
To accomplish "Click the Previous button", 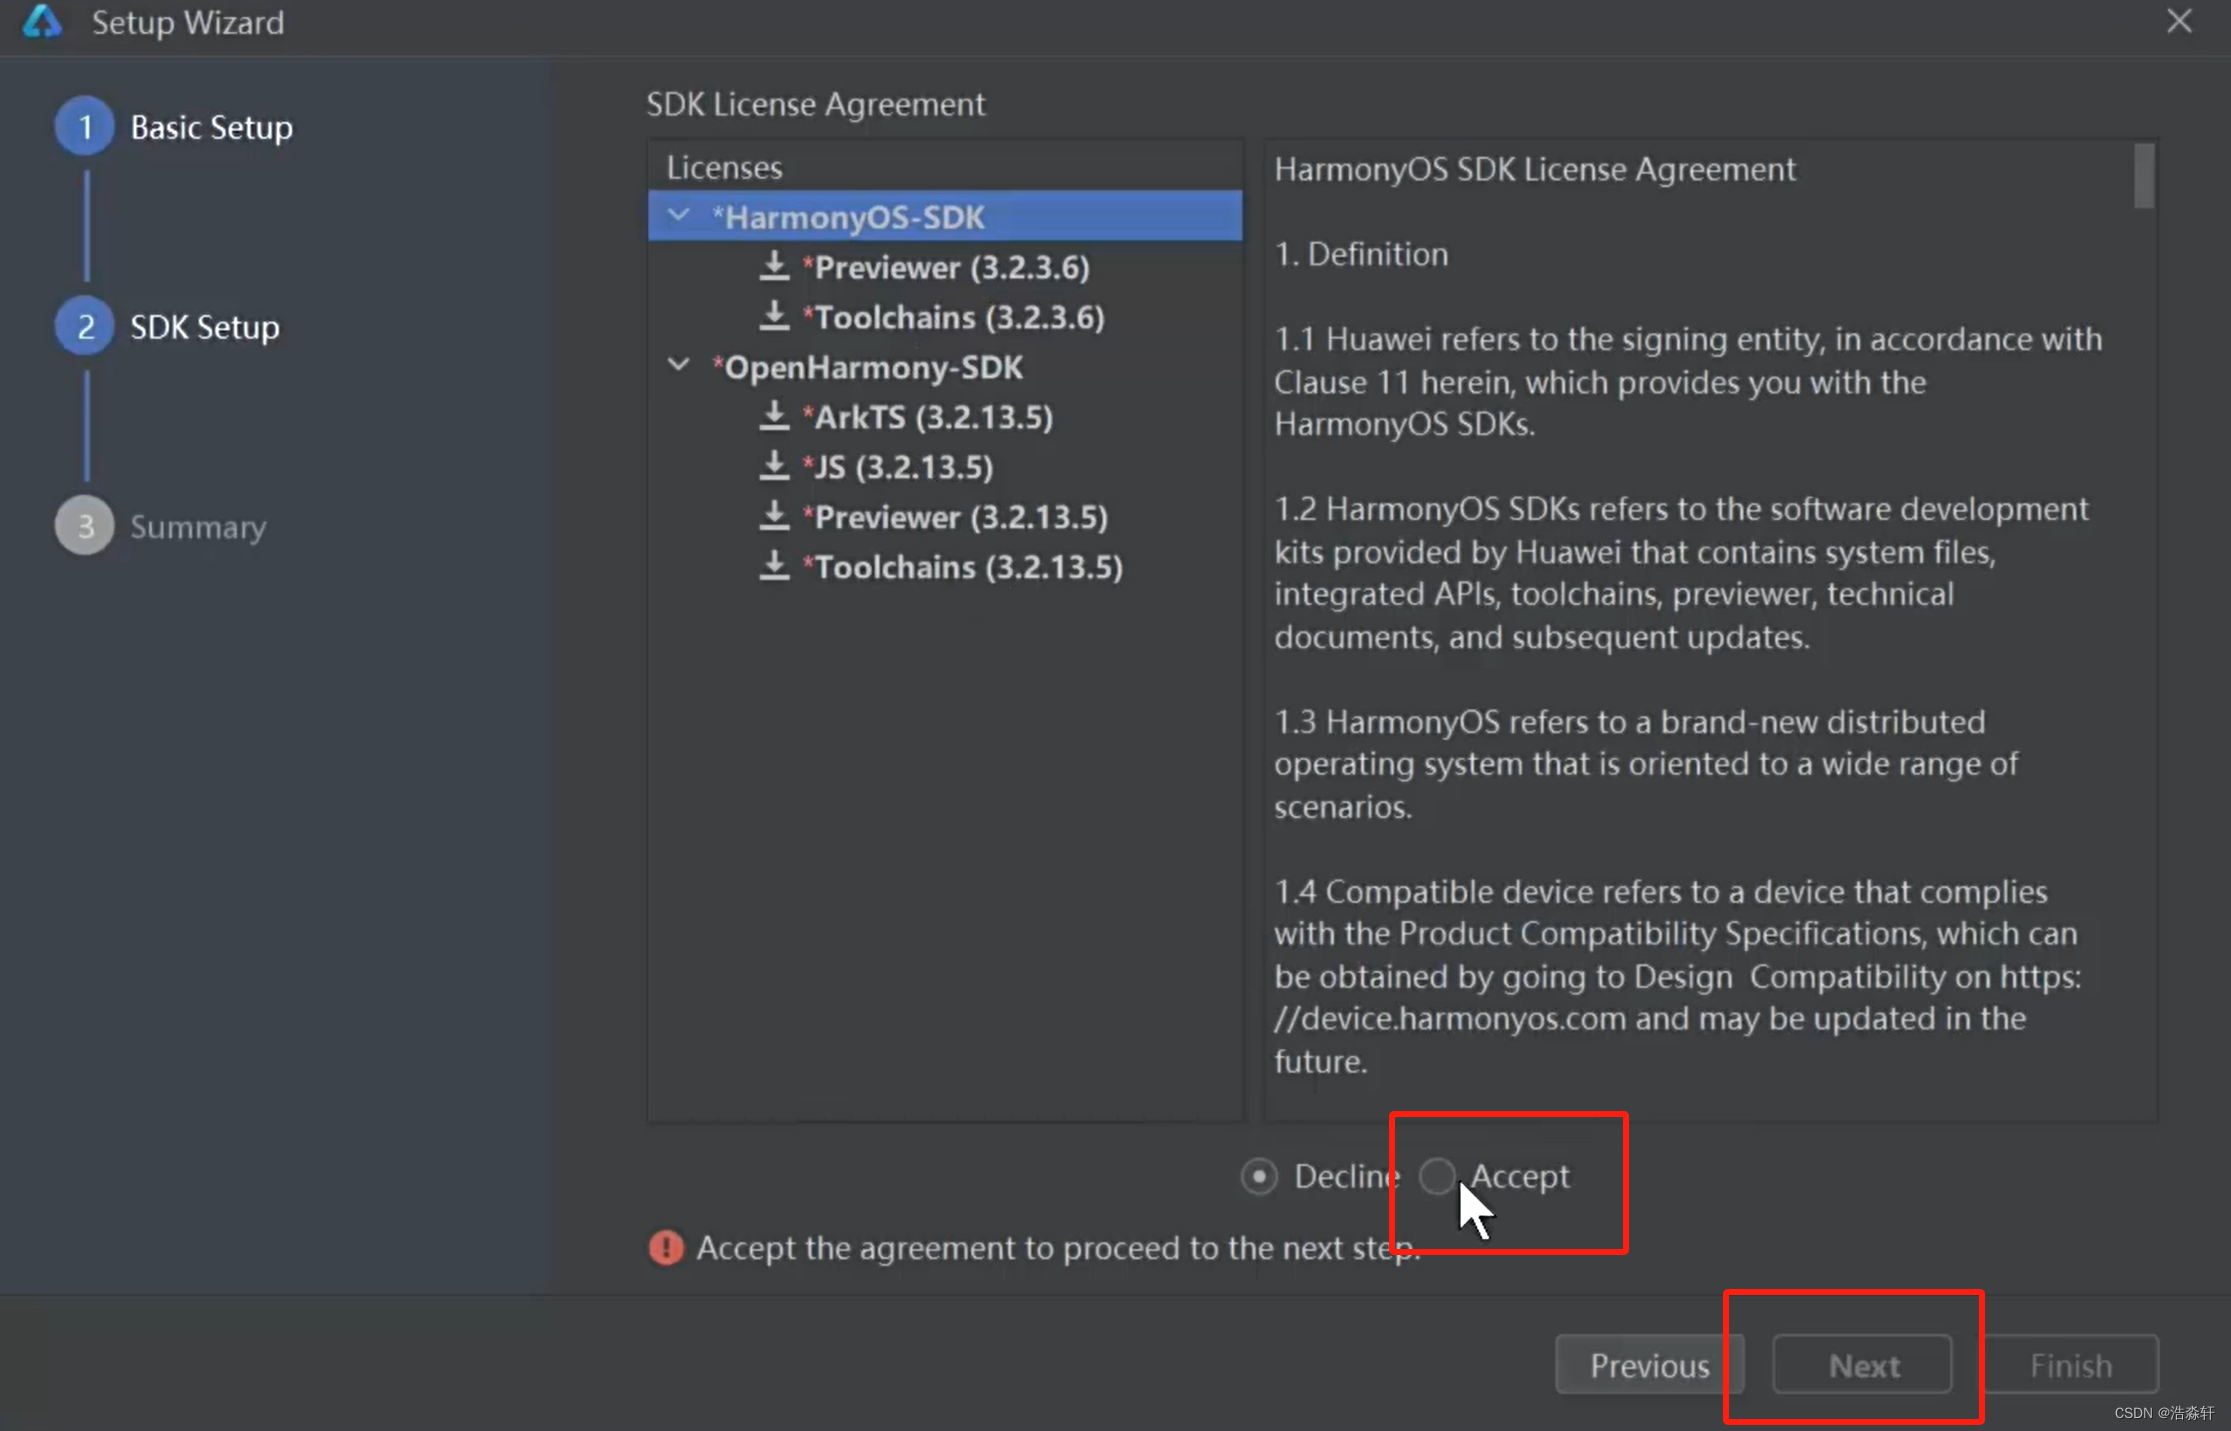I will click(1650, 1365).
